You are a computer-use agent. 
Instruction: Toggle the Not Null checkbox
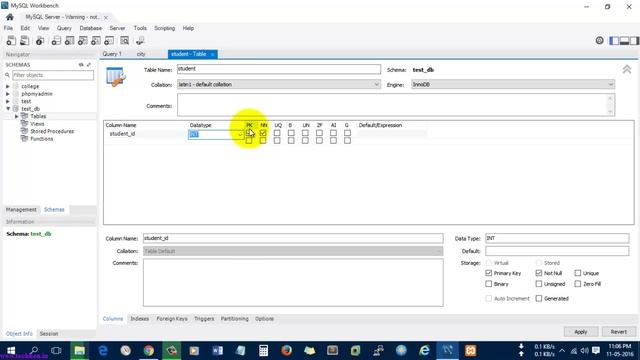coord(539,273)
